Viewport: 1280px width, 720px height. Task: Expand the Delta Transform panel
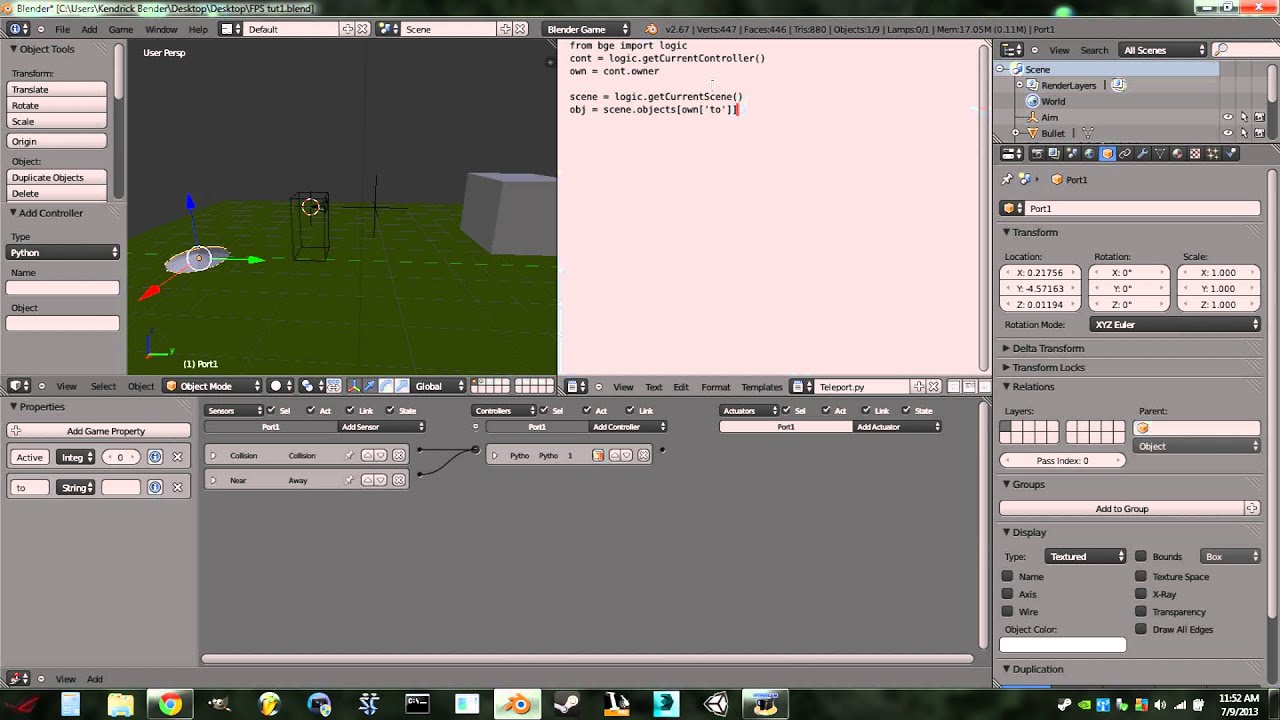[1048, 348]
